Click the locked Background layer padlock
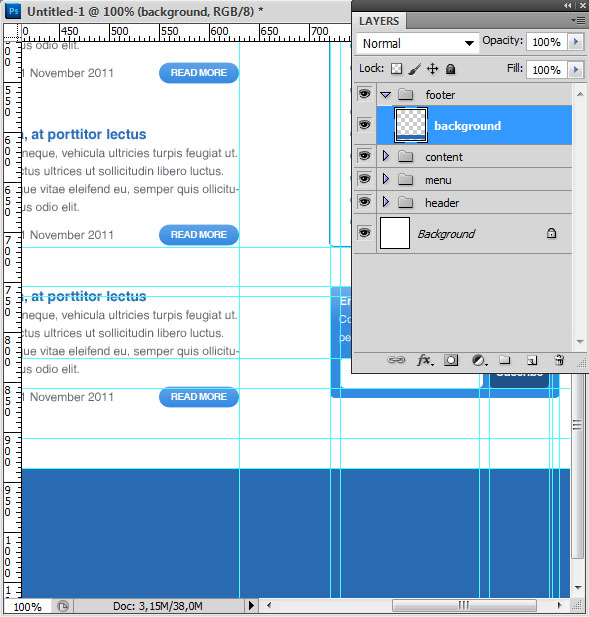This screenshot has height=617, width=589. coord(551,233)
